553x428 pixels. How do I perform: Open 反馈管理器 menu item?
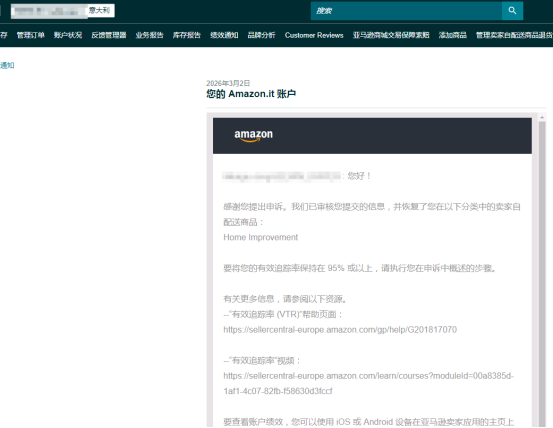click(x=109, y=35)
